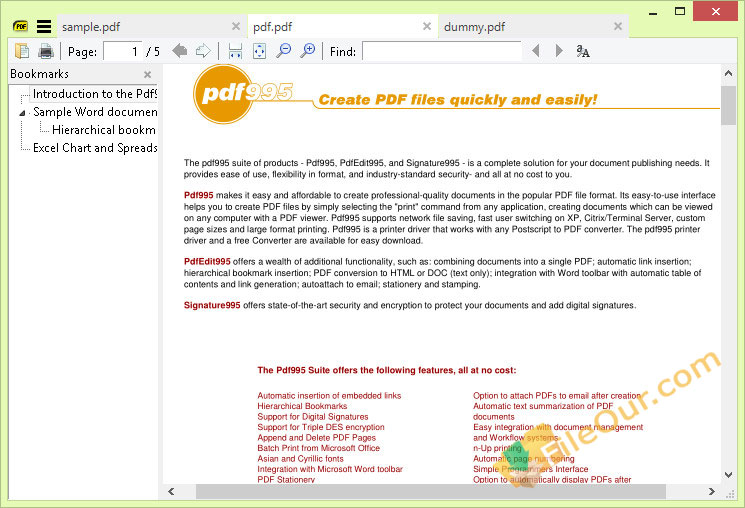This screenshot has width=745, height=508.
Task: Collapse the 'Sample Word documen' bookmark node
Action: pos(22,113)
